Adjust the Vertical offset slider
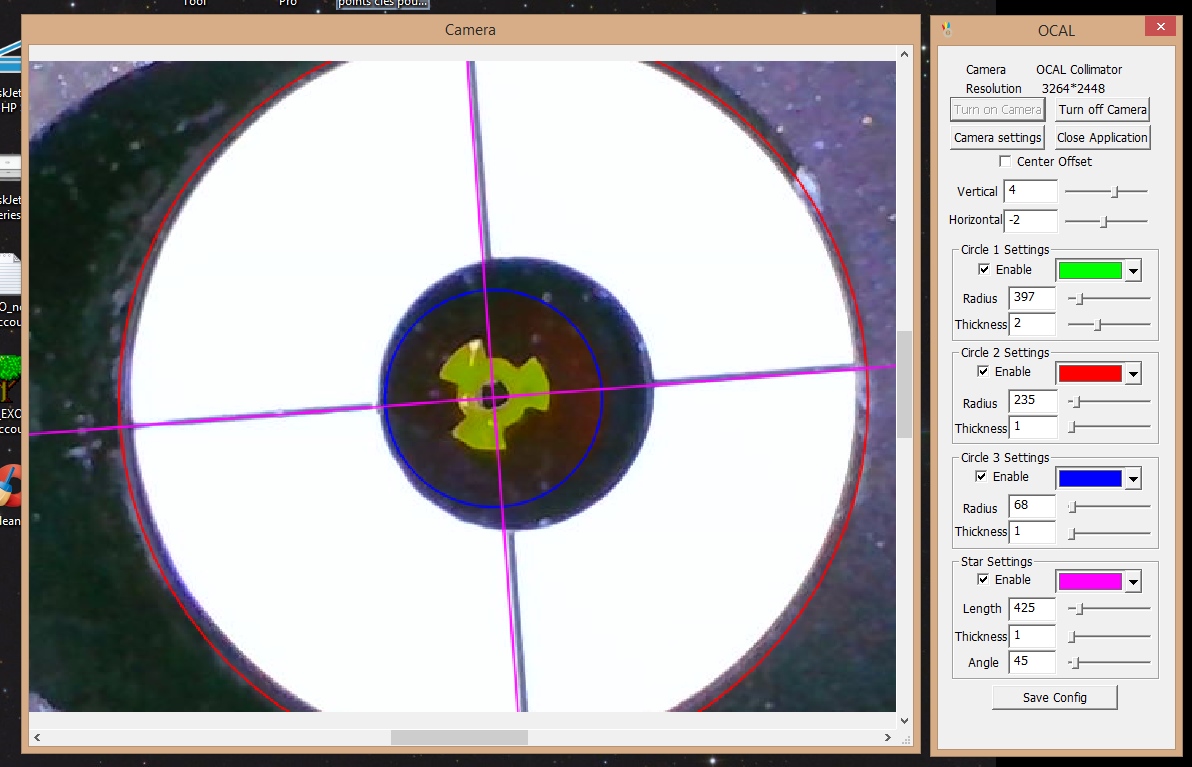The height and width of the screenshot is (767, 1192). (1106, 192)
